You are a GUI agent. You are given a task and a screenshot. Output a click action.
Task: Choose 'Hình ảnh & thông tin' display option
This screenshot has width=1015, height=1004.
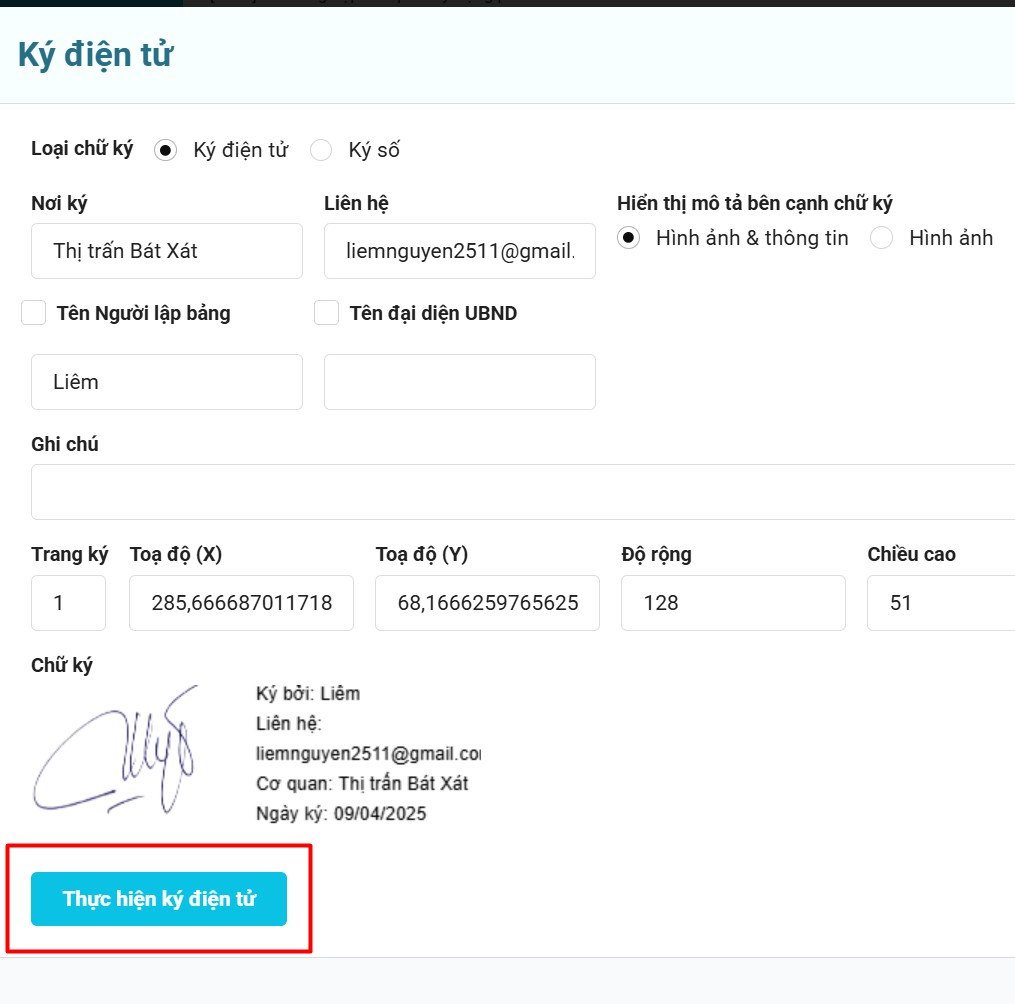click(x=629, y=238)
